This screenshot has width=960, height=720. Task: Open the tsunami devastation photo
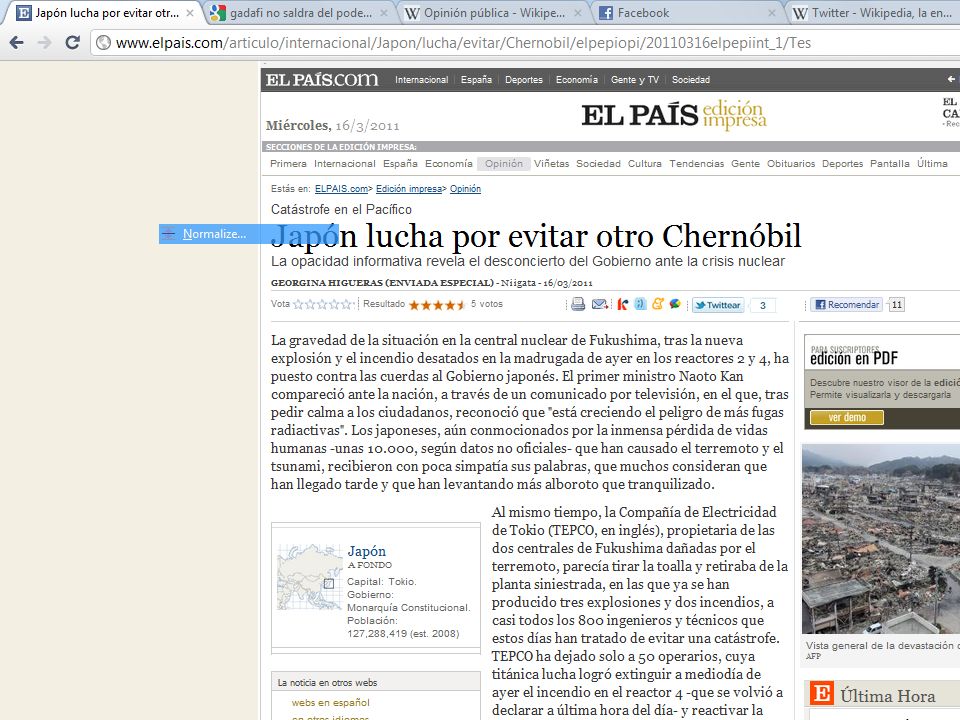pyautogui.click(x=881, y=539)
